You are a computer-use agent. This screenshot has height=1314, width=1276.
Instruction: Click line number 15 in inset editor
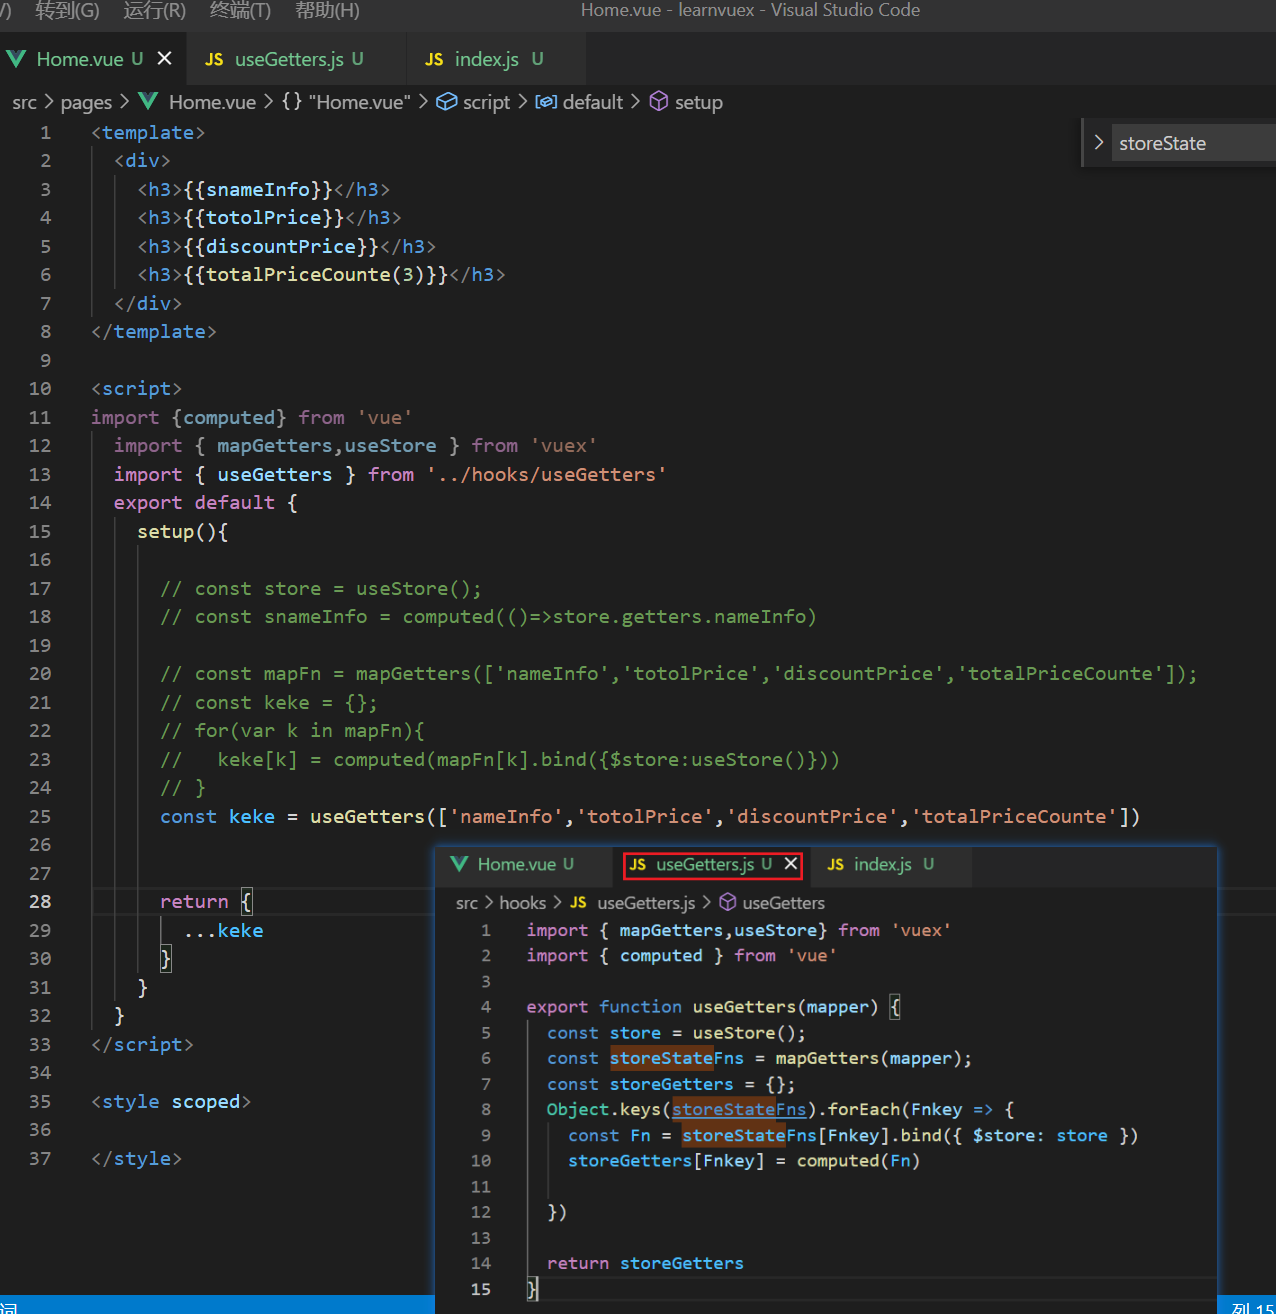[481, 1289]
